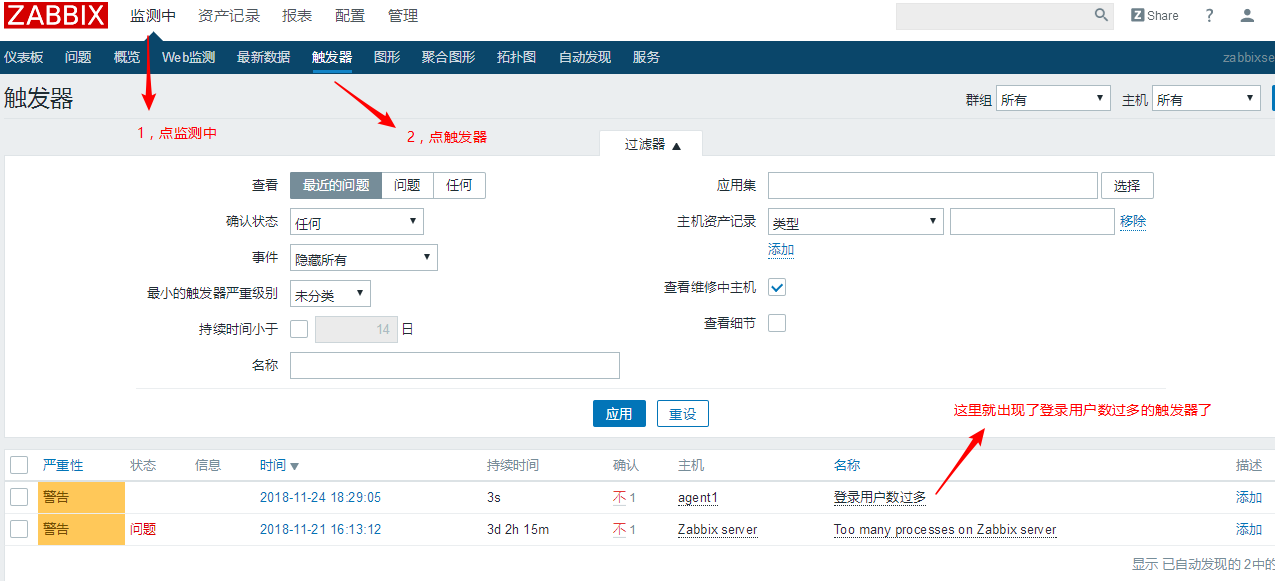1275x581 pixels.
Task: Open the 报表 top menu
Action: pyautogui.click(x=297, y=16)
